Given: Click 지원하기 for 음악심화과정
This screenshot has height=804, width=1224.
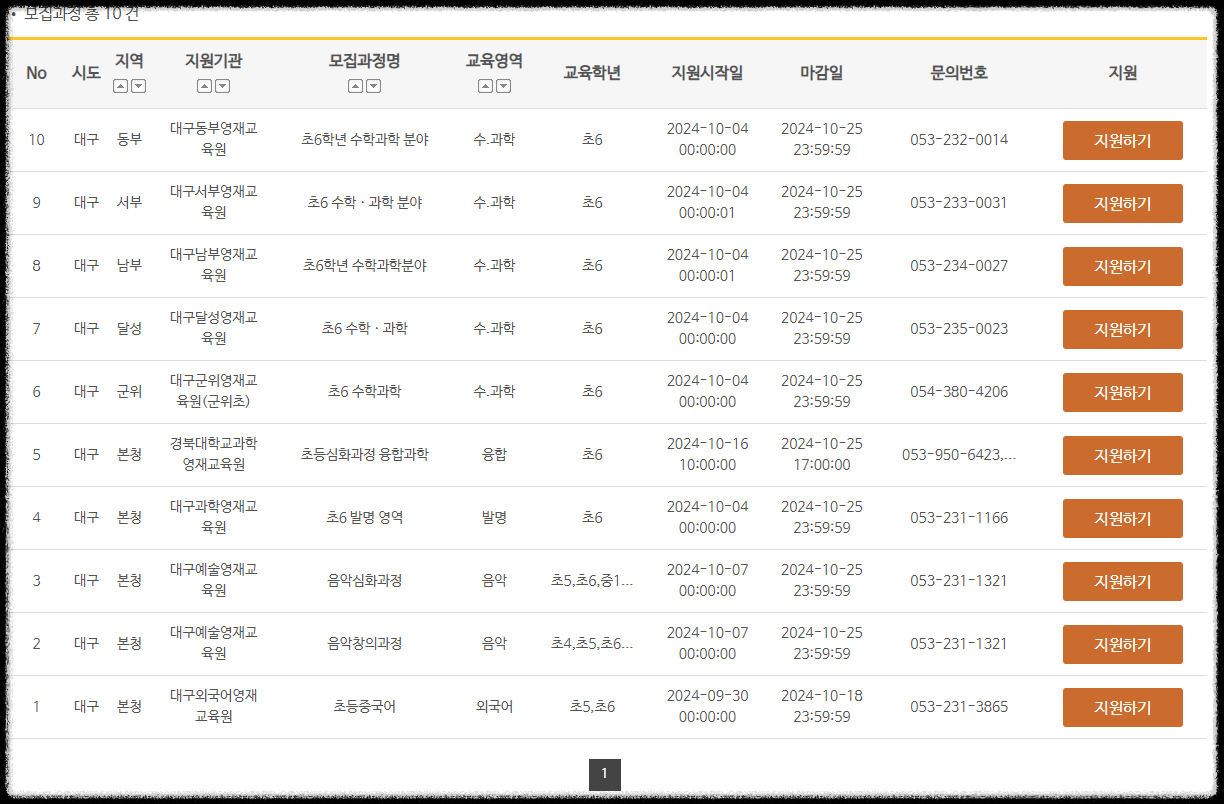Looking at the screenshot, I should pos(1122,581).
